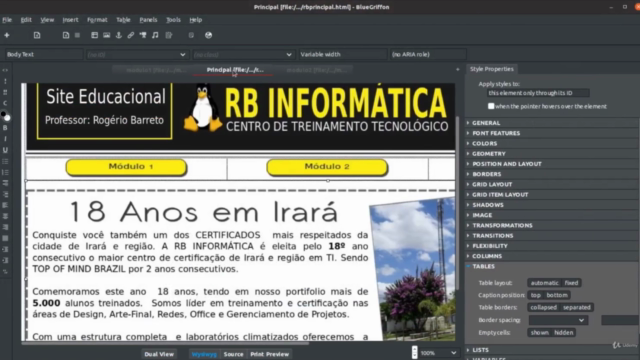This screenshot has height=360, width=640.
Task: Open the Help menu
Action: [196, 20]
